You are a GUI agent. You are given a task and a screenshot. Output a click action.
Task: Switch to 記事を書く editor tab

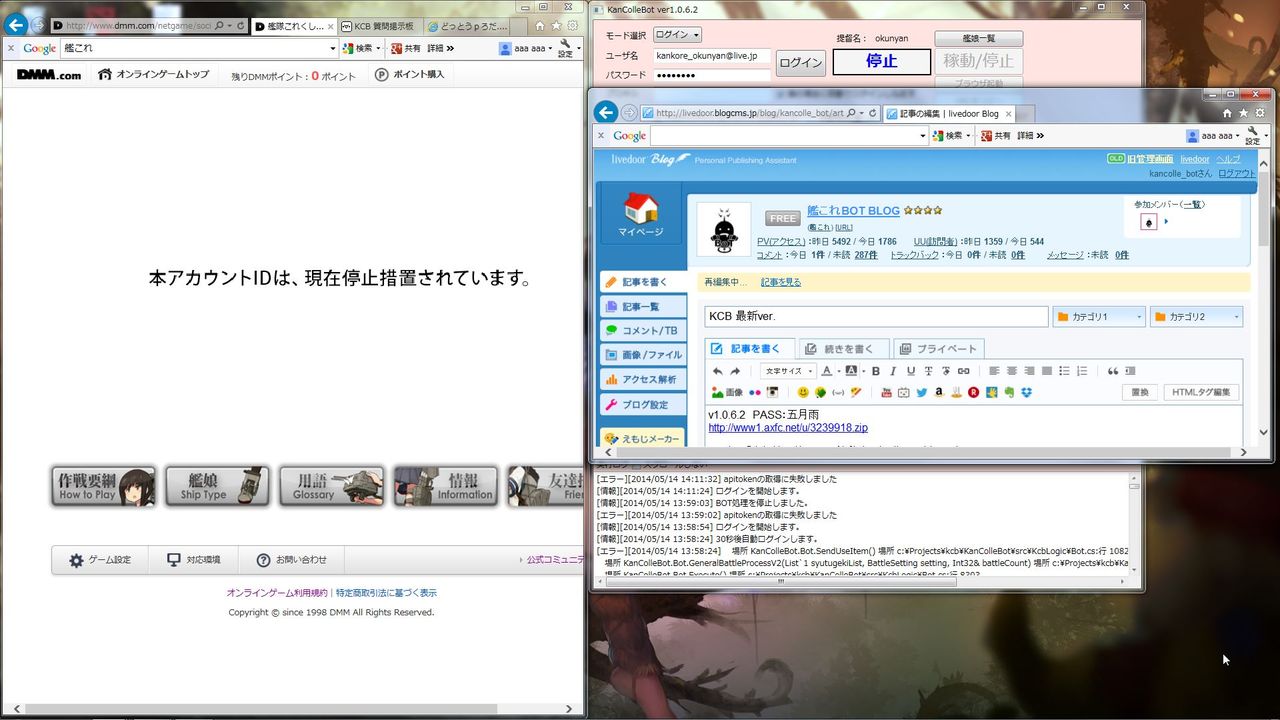749,349
